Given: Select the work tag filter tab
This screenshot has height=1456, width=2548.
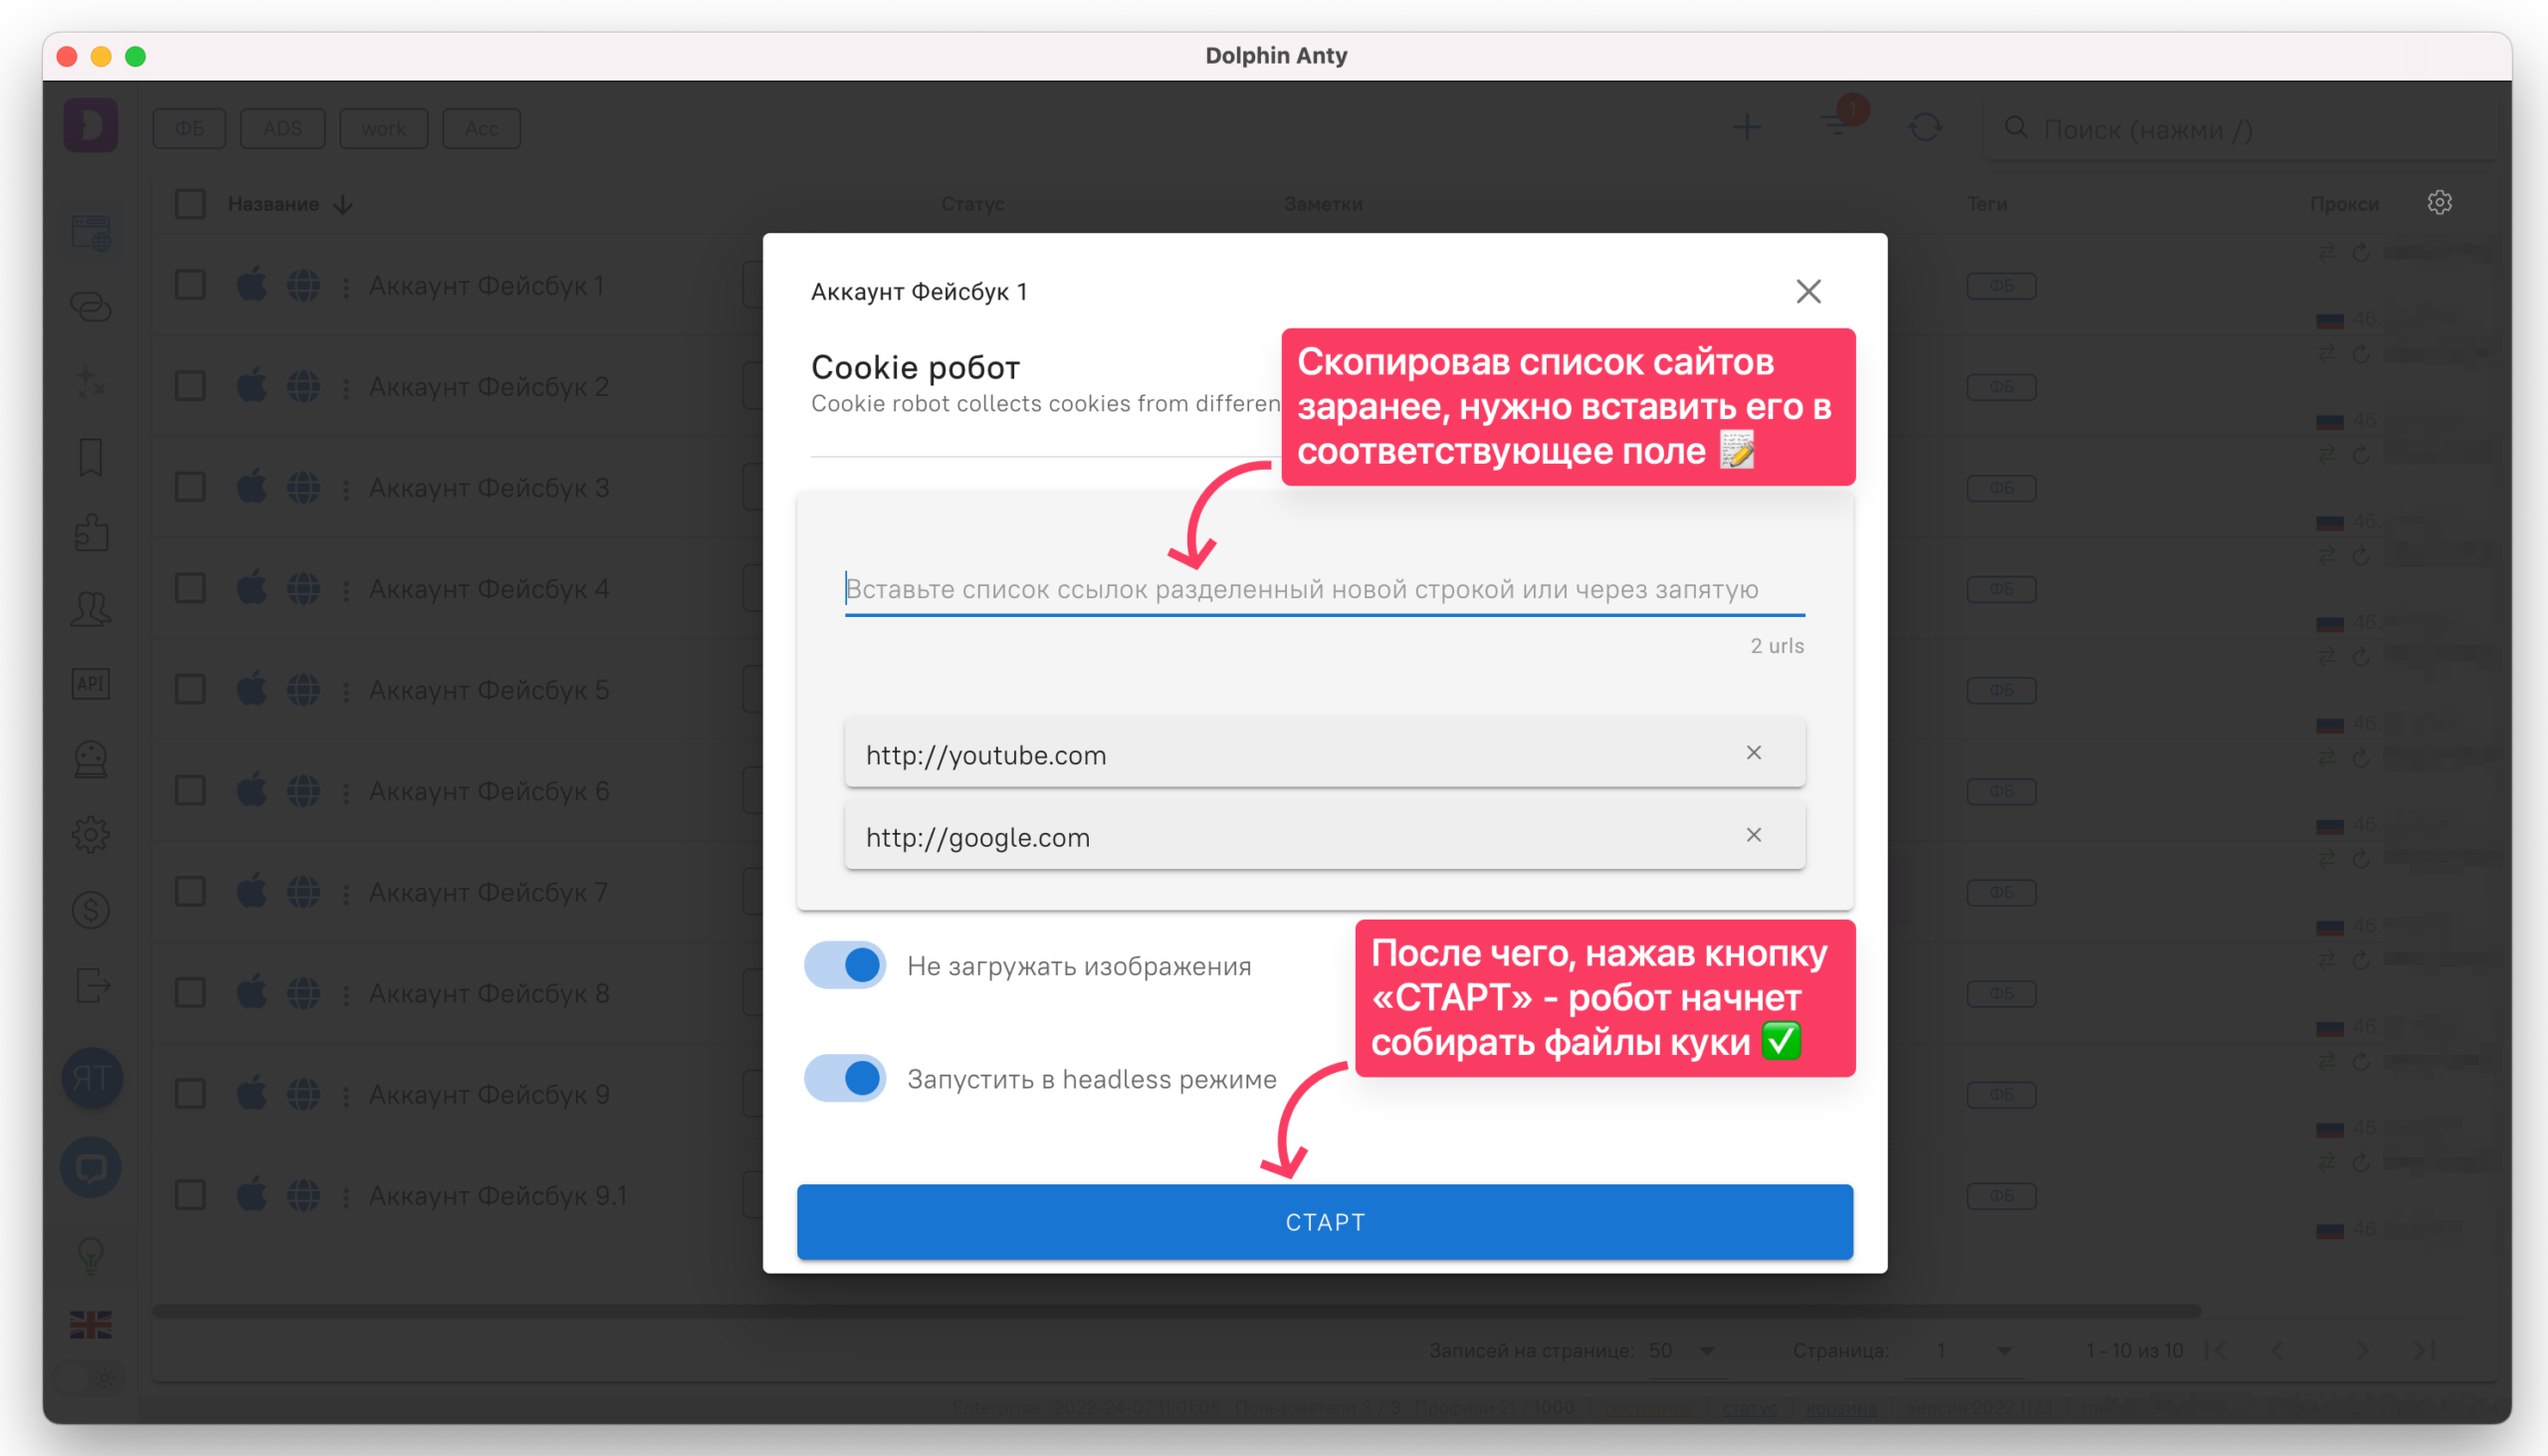Looking at the screenshot, I should [383, 129].
